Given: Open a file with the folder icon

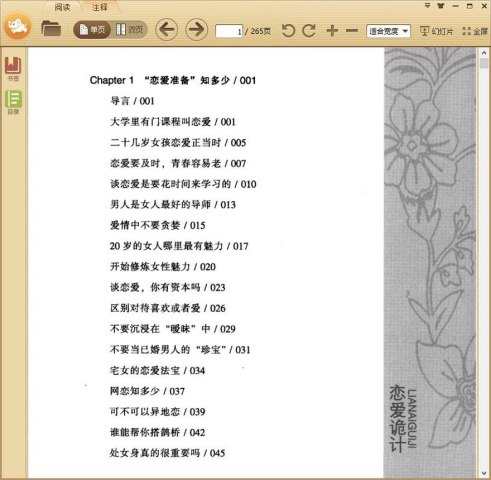Looking at the screenshot, I should 51,28.
